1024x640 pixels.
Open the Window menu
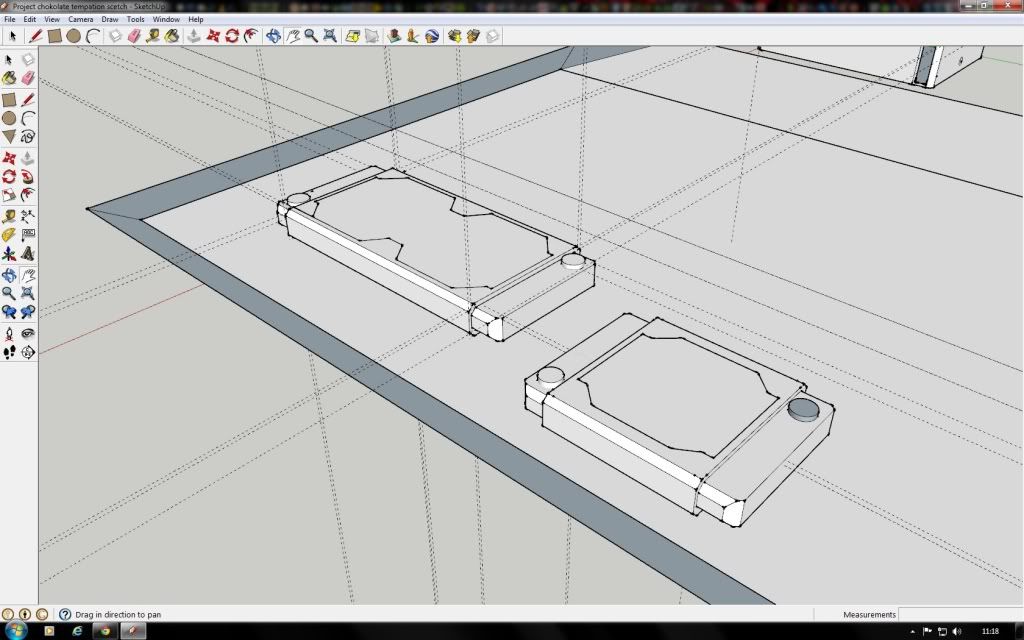click(166, 20)
